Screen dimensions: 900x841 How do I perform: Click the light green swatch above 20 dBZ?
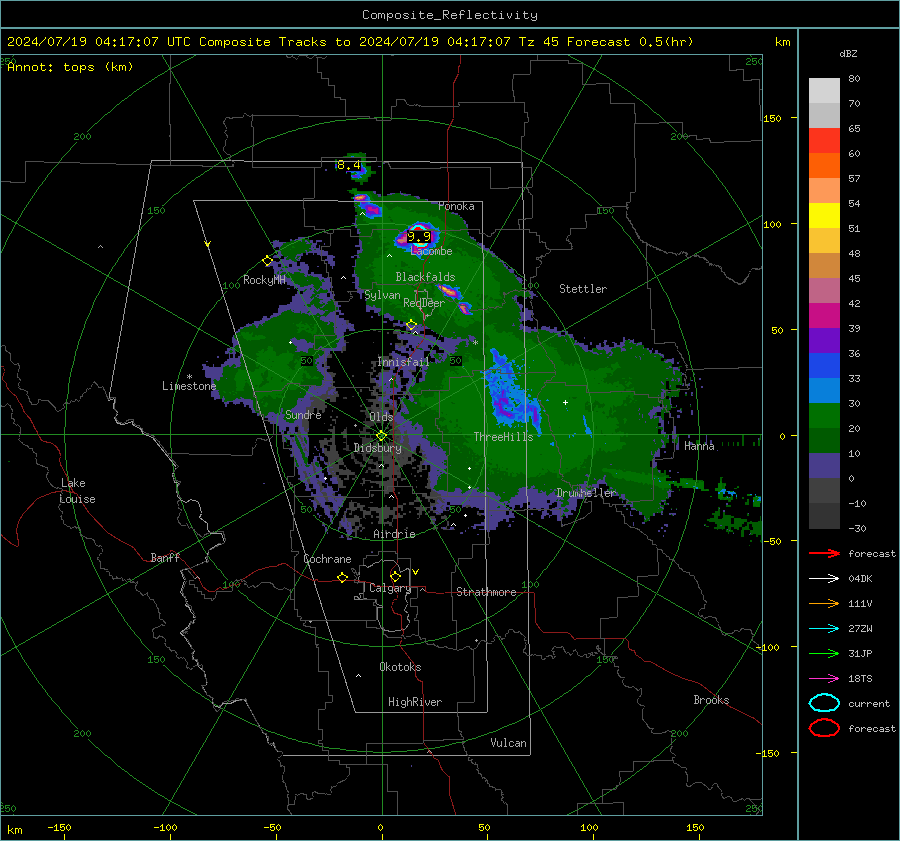(824, 415)
